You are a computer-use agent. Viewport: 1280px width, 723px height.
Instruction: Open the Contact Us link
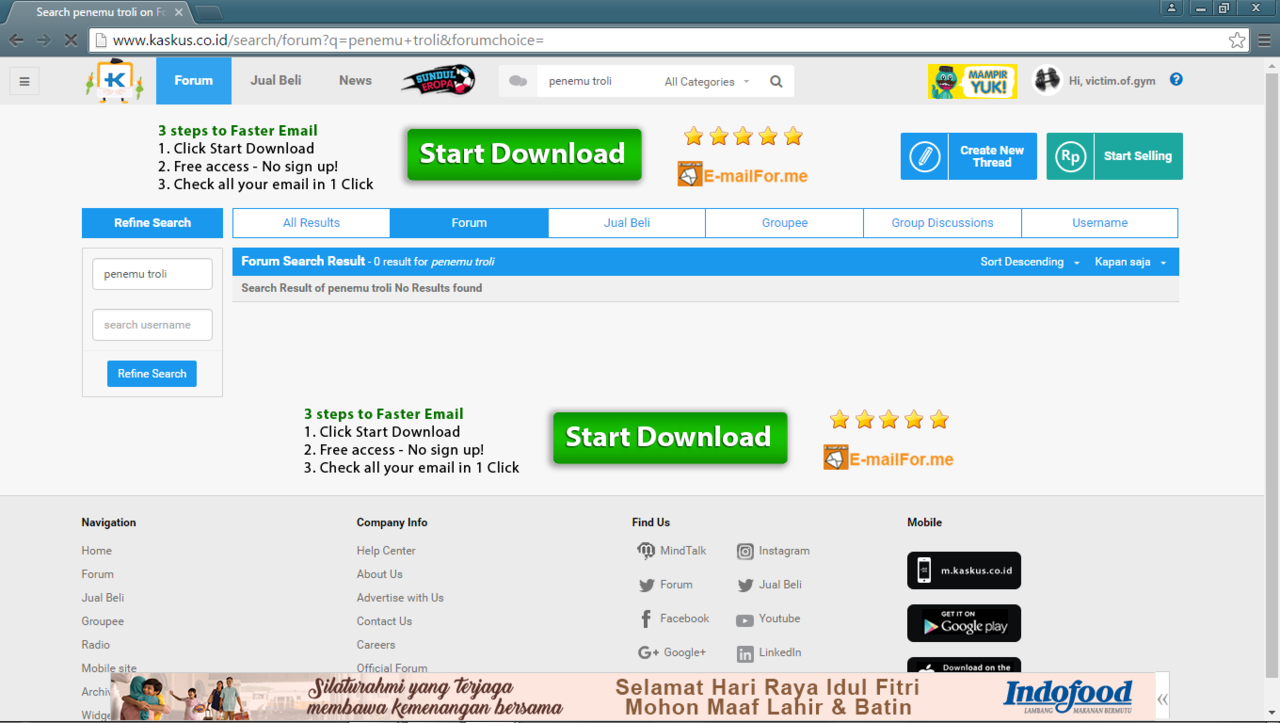click(384, 621)
